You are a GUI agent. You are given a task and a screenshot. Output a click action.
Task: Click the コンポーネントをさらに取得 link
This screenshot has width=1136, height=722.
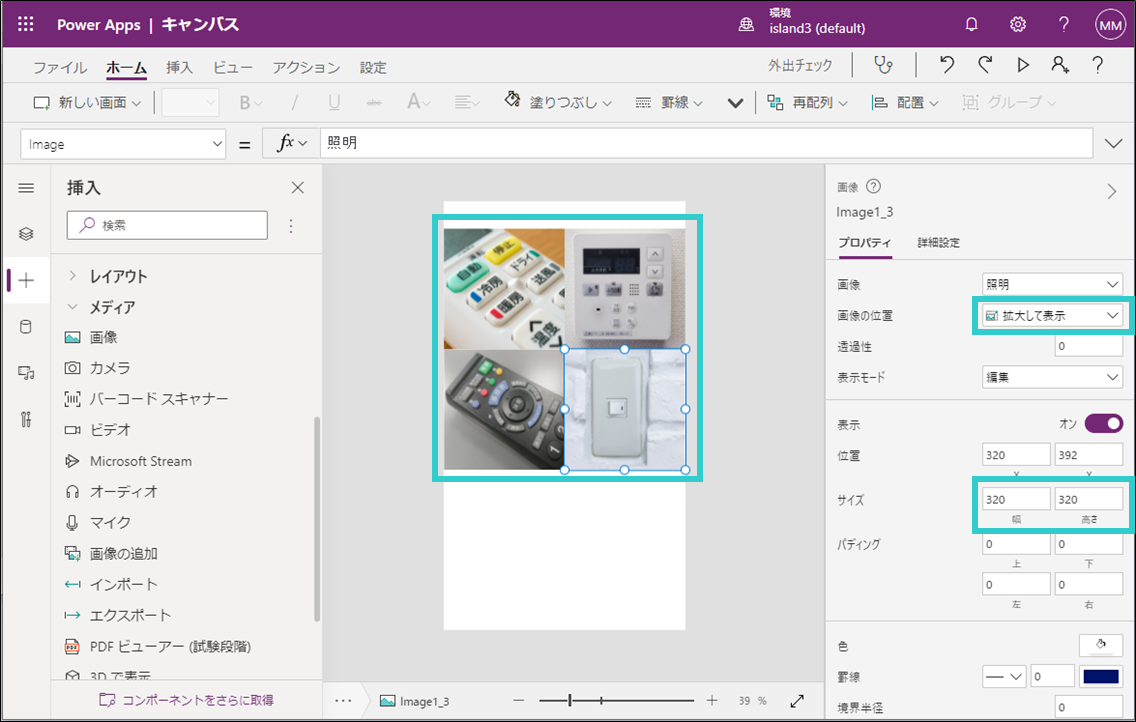(187, 700)
